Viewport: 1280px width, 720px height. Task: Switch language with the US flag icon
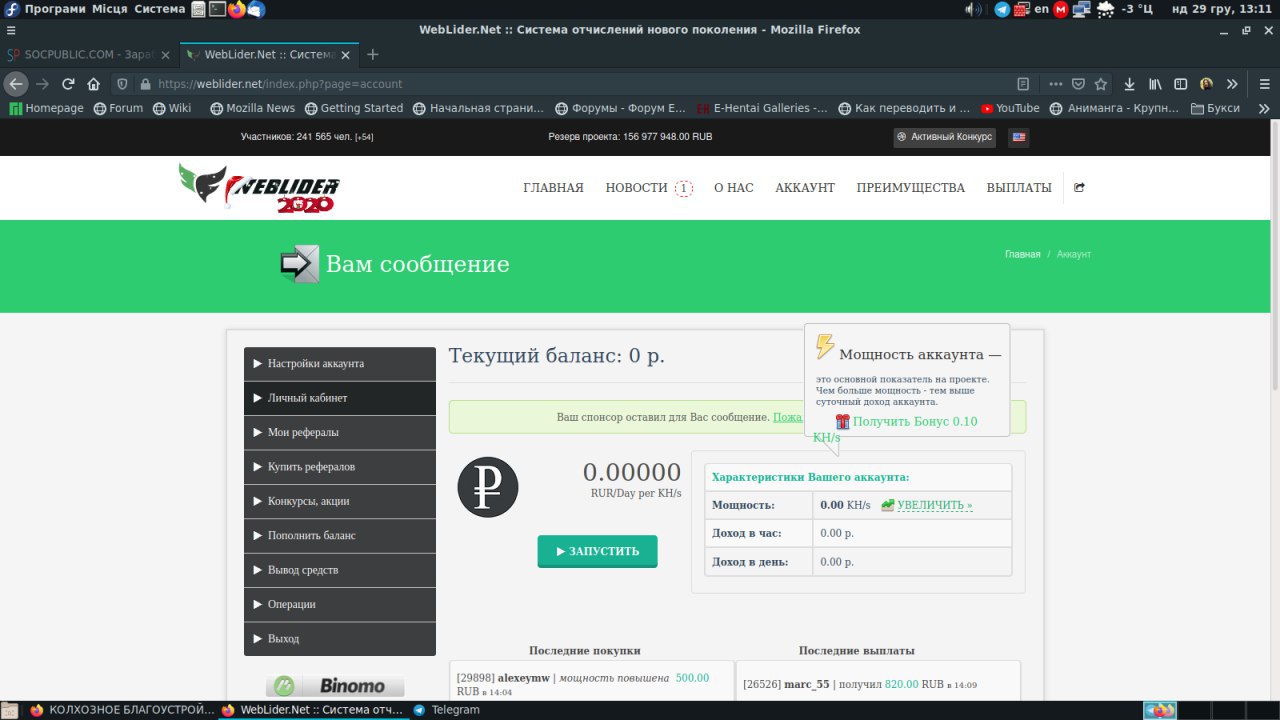coord(1019,137)
